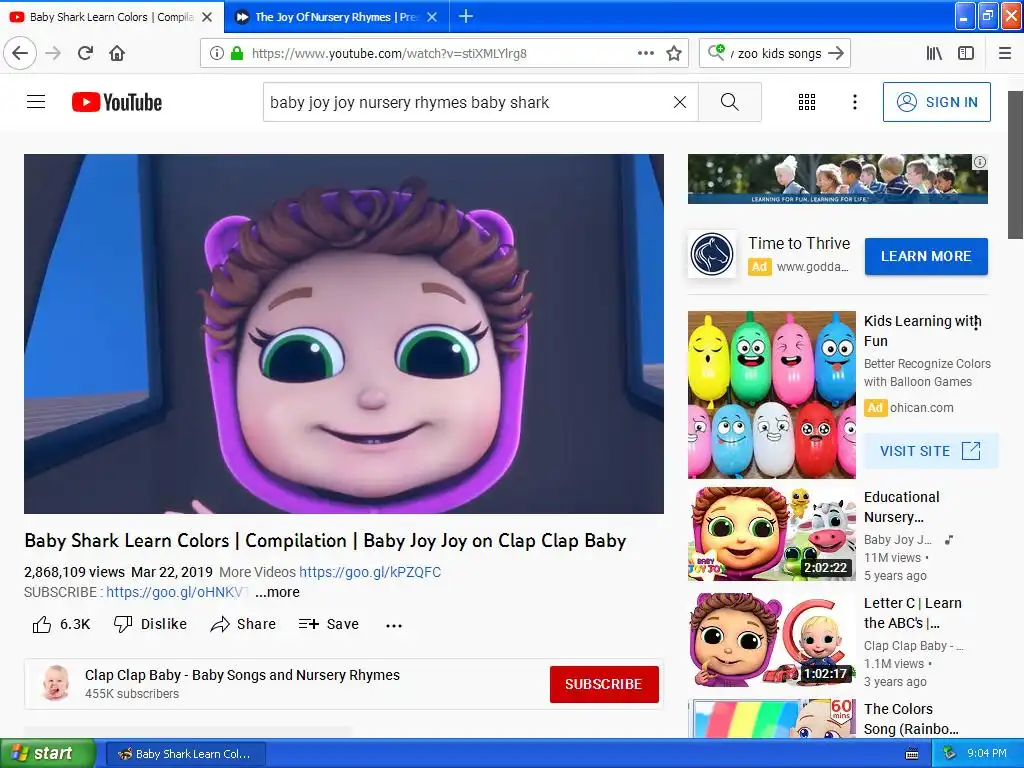Close the Baby Shark Learn Colors tab
The height and width of the screenshot is (768, 1024).
(x=207, y=17)
